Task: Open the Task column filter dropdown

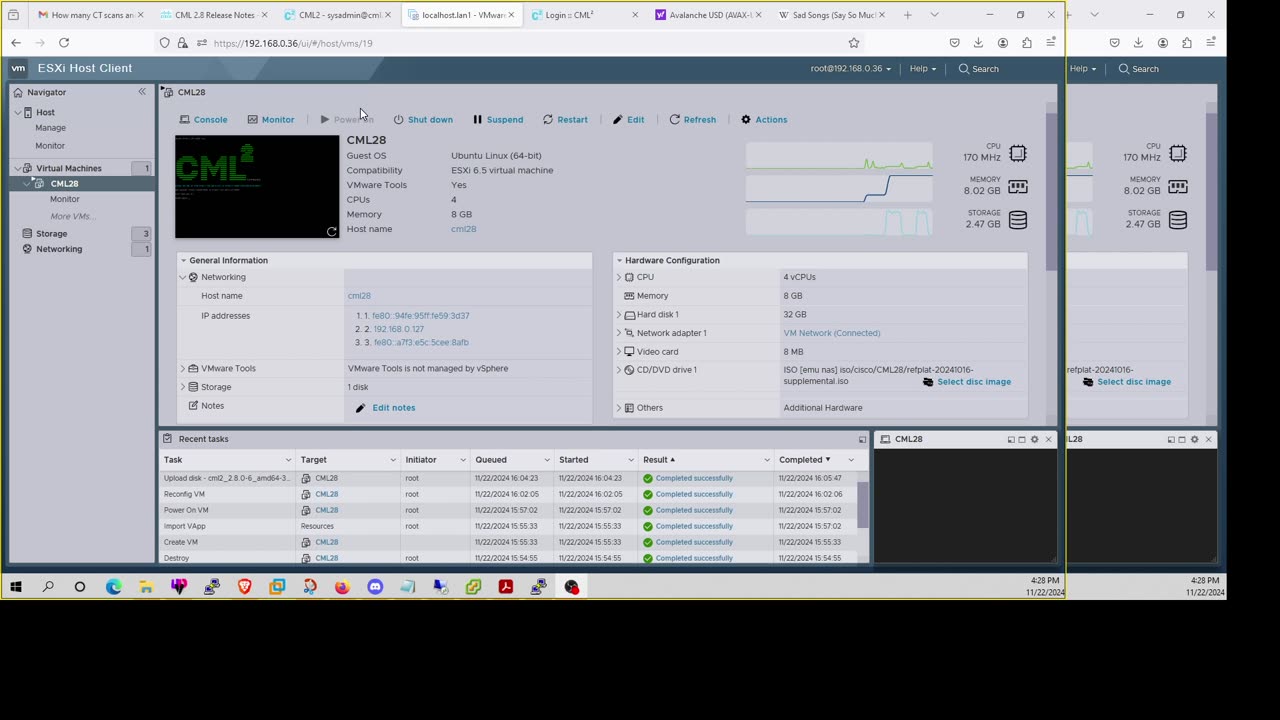Action: (288, 460)
